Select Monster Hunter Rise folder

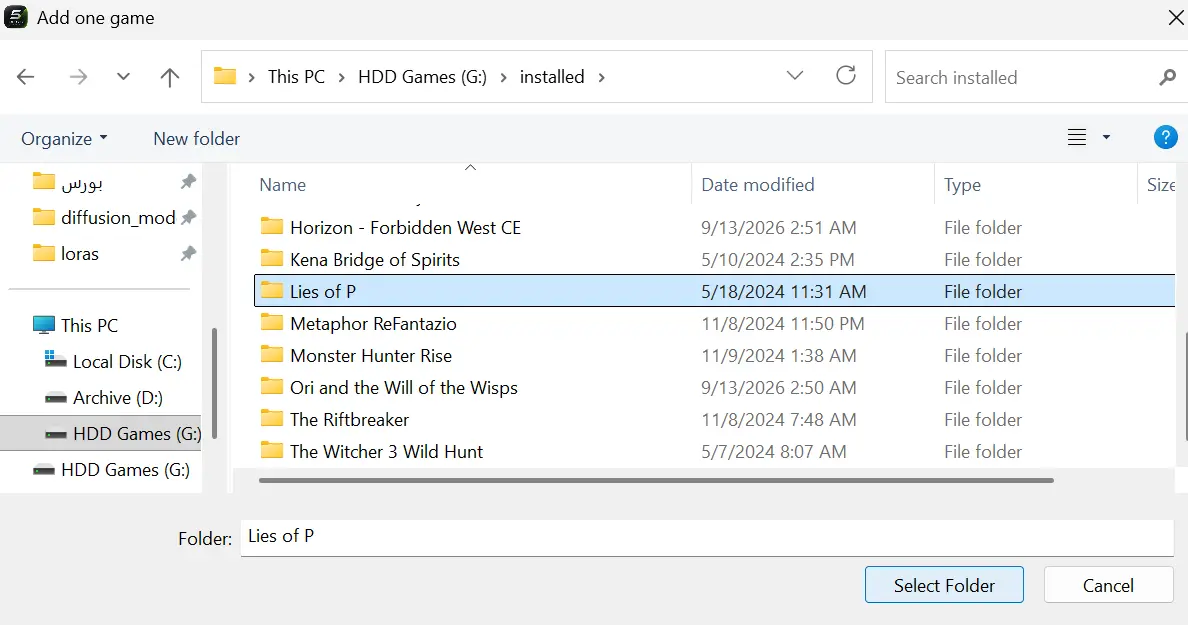tap(714, 355)
